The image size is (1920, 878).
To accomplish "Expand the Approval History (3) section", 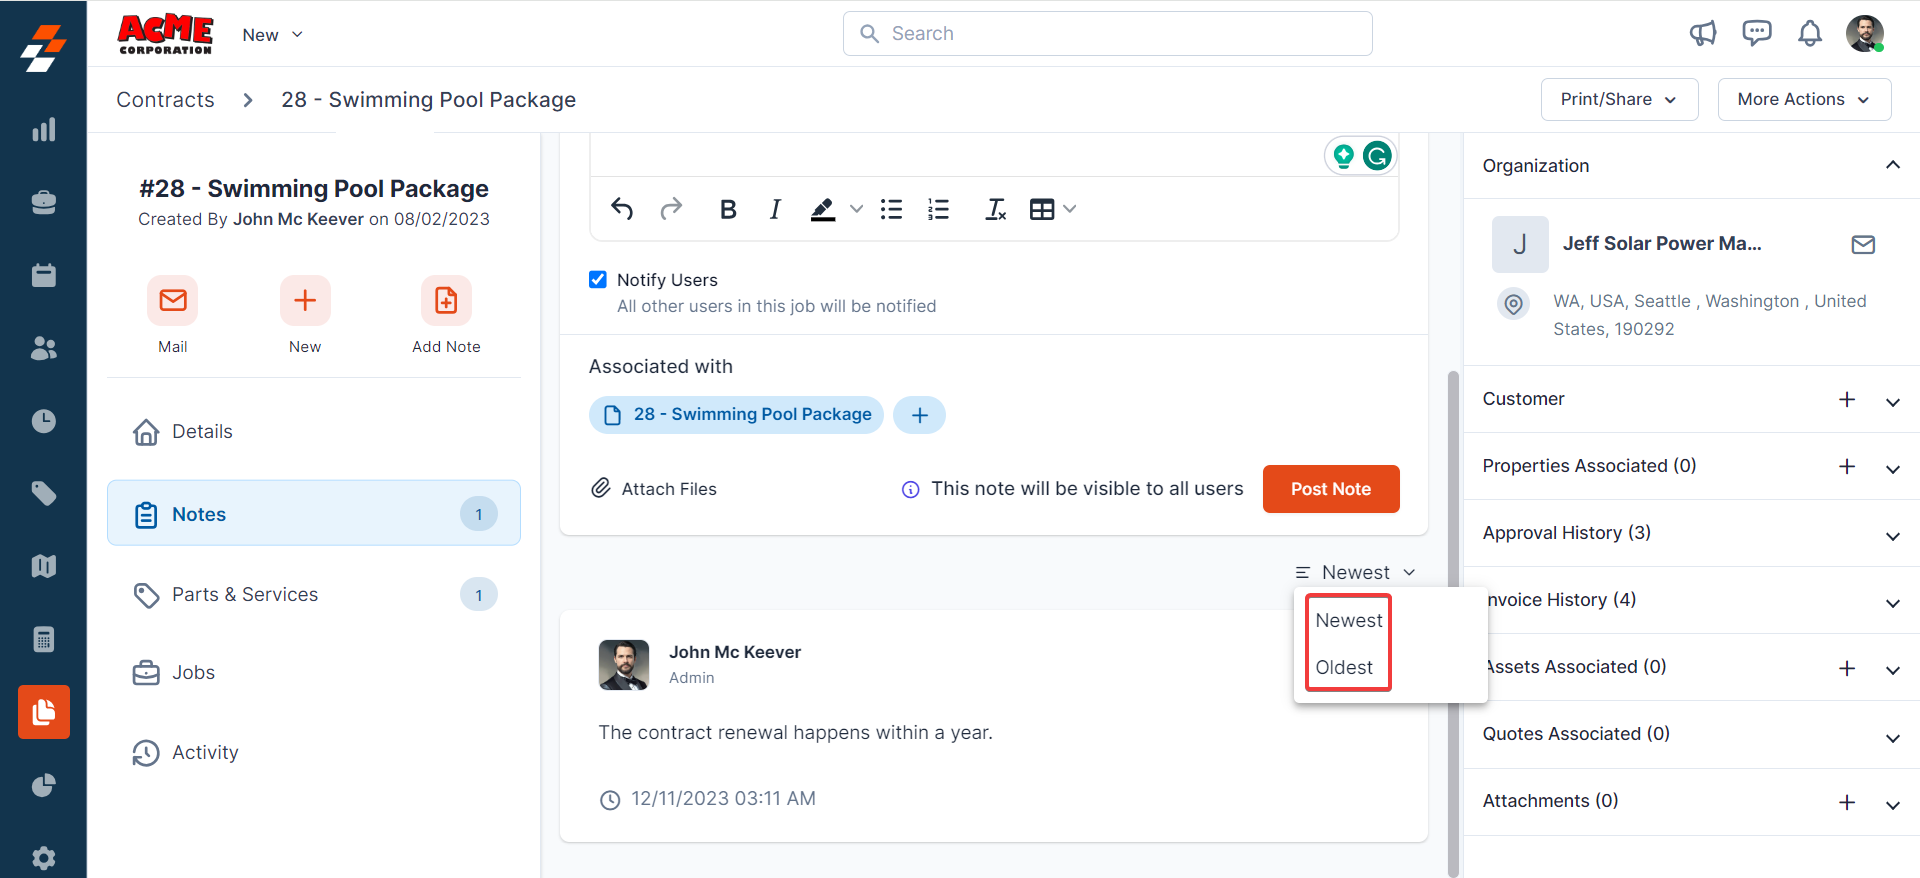I will click(x=1892, y=535).
